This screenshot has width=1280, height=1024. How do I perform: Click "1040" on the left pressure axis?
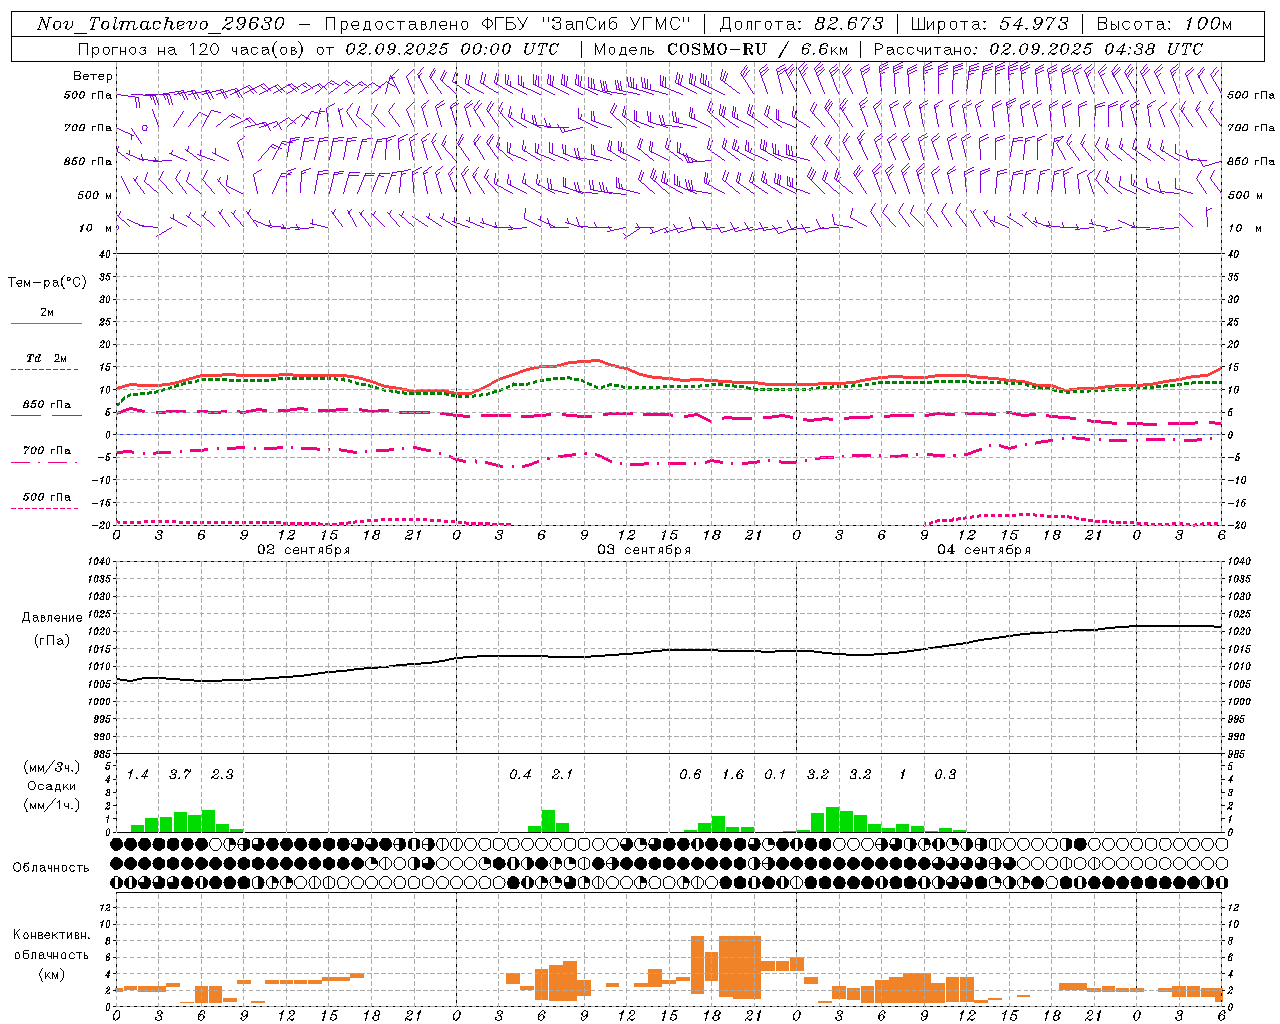(x=98, y=562)
